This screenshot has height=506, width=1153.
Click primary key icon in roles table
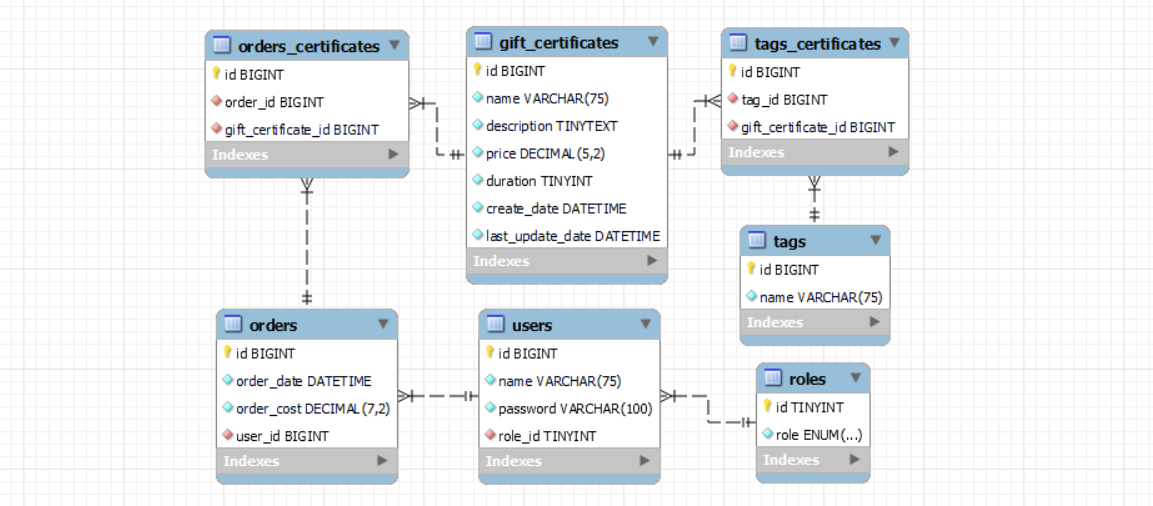pyautogui.click(x=767, y=406)
